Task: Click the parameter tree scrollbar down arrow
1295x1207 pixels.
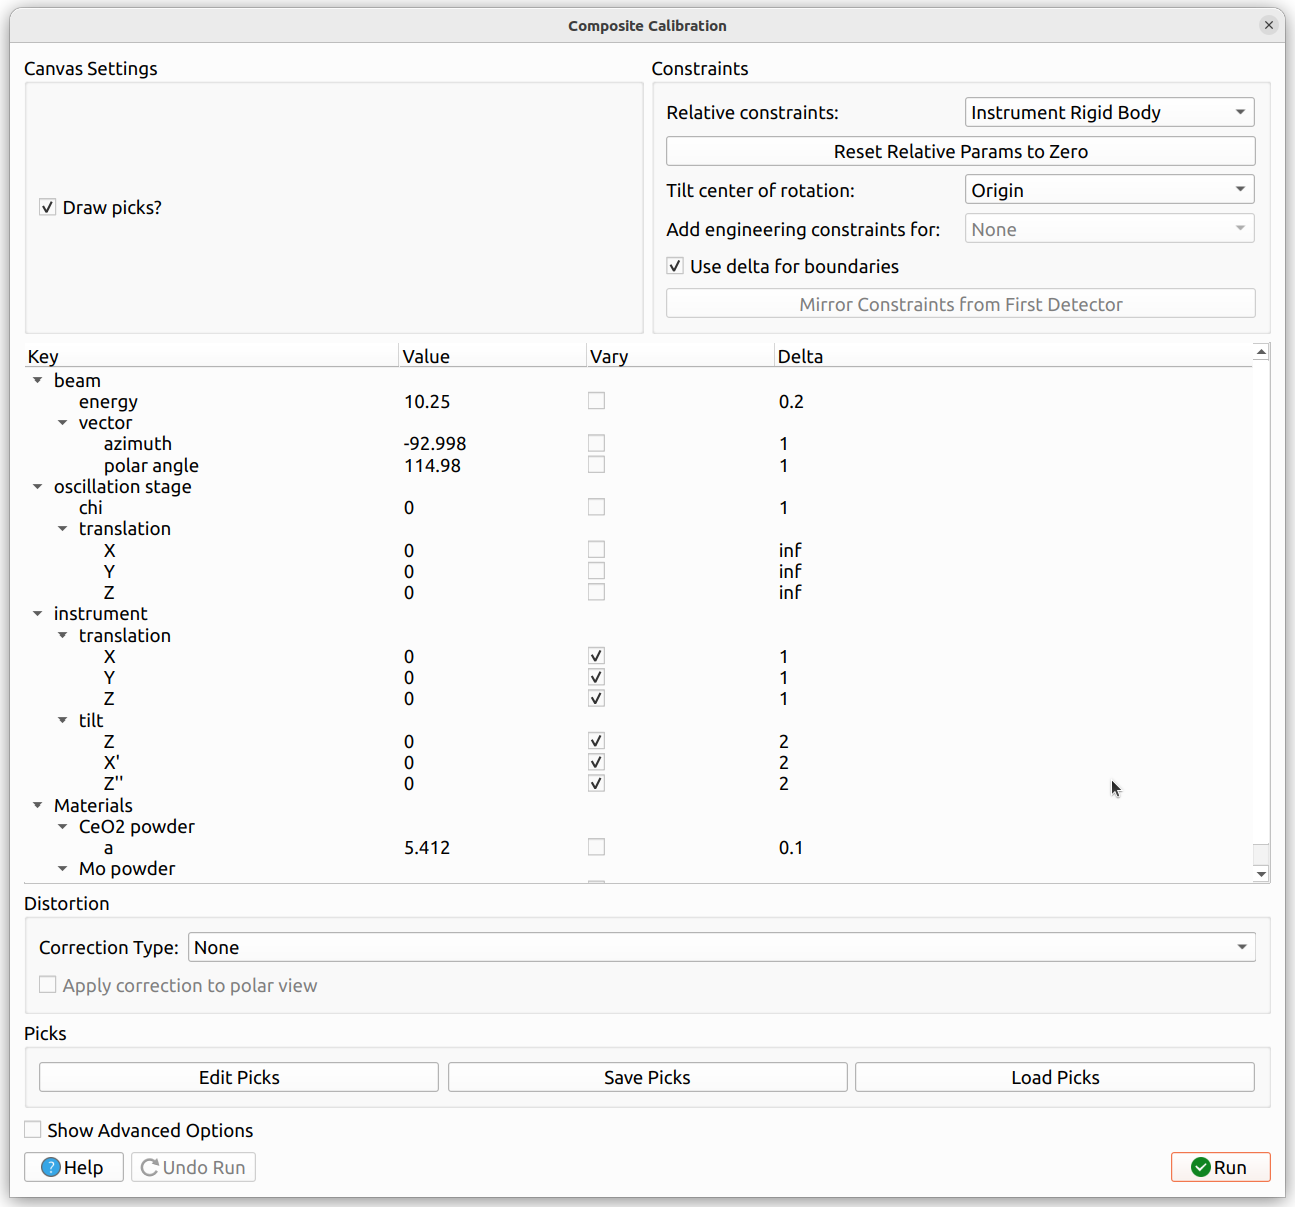Action: point(1261,874)
